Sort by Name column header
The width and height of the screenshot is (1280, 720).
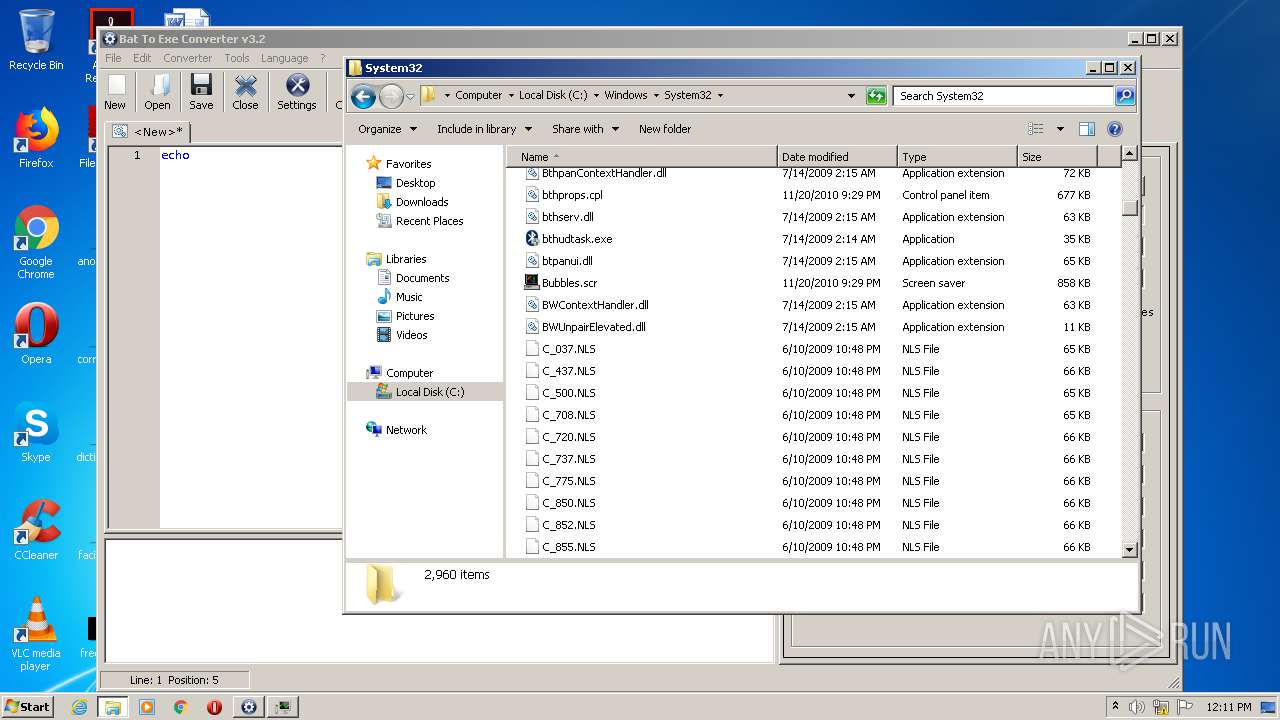[x=641, y=157]
